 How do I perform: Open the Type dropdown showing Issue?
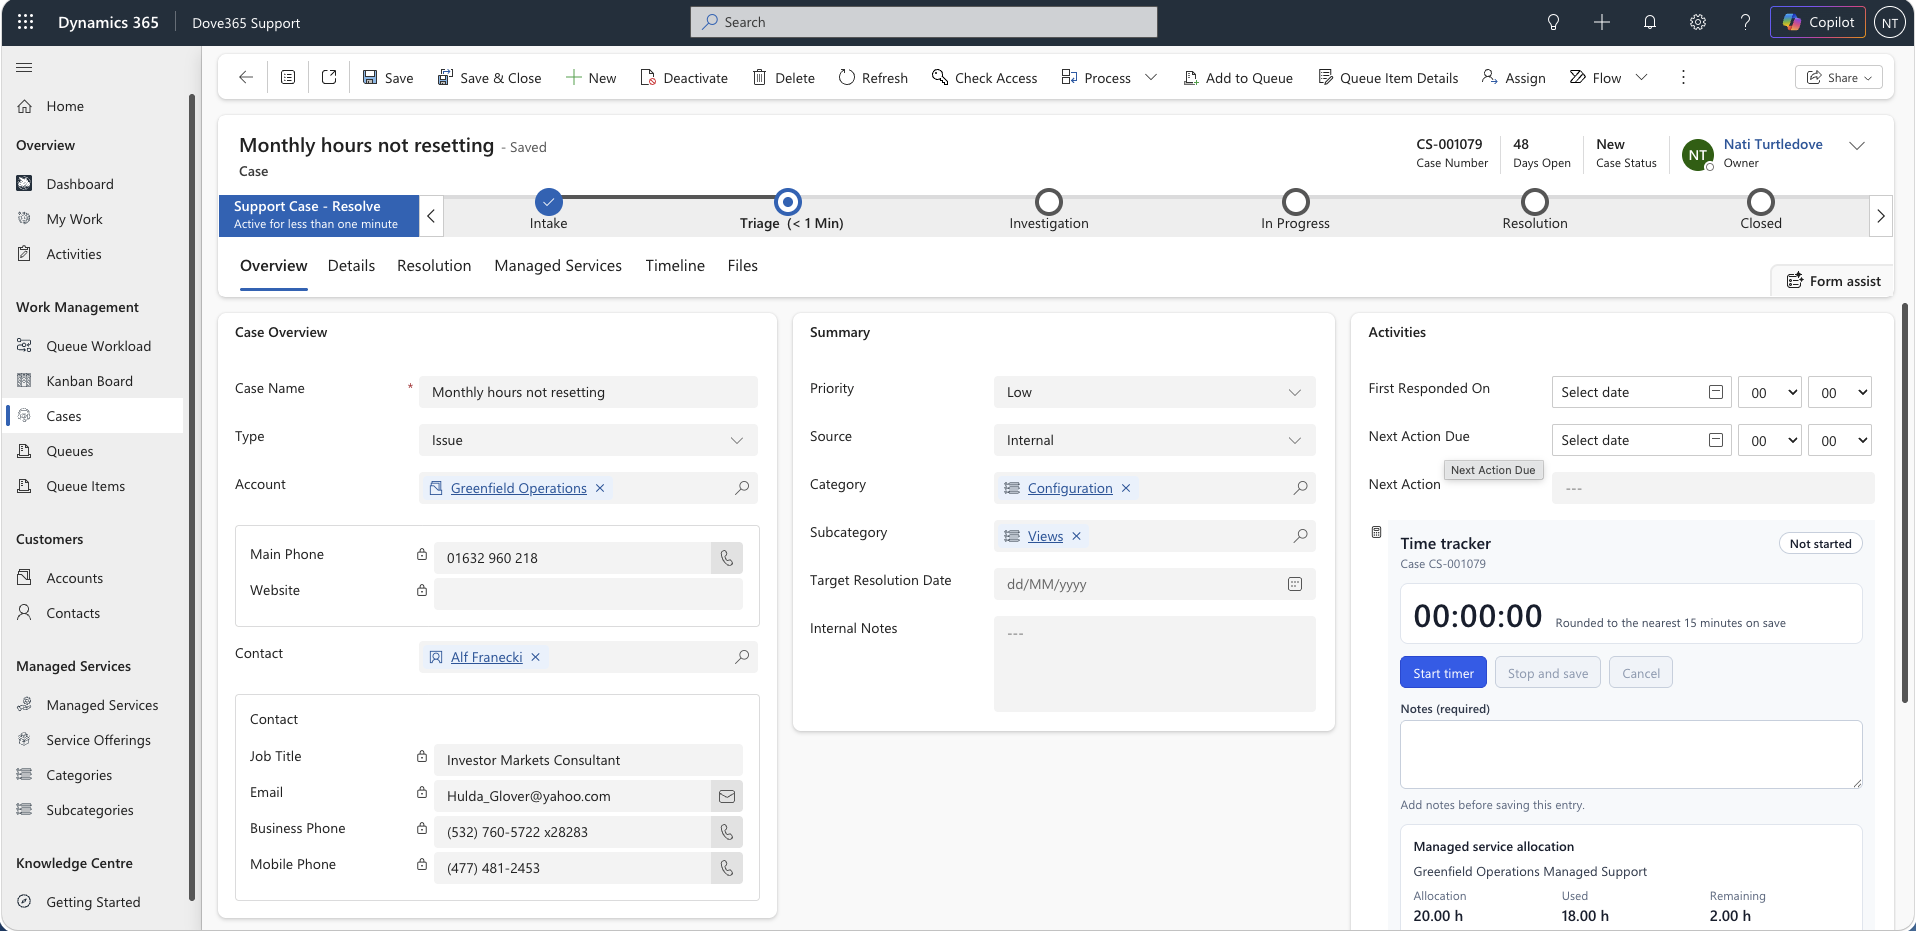588,440
